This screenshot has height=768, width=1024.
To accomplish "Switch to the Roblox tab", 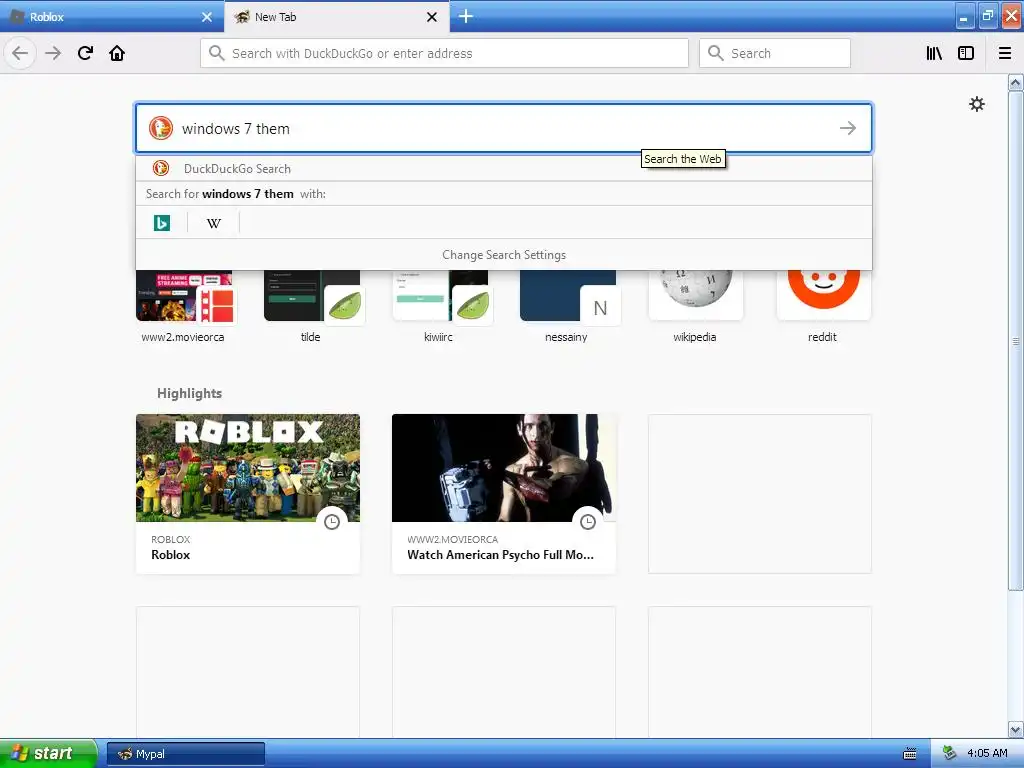I will [111, 17].
